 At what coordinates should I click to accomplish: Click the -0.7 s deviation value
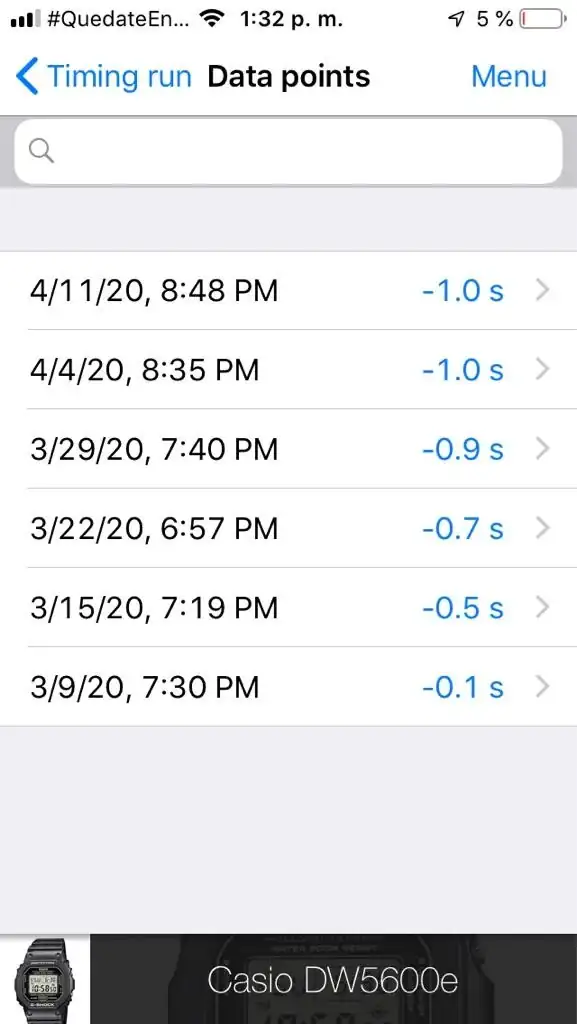(463, 528)
